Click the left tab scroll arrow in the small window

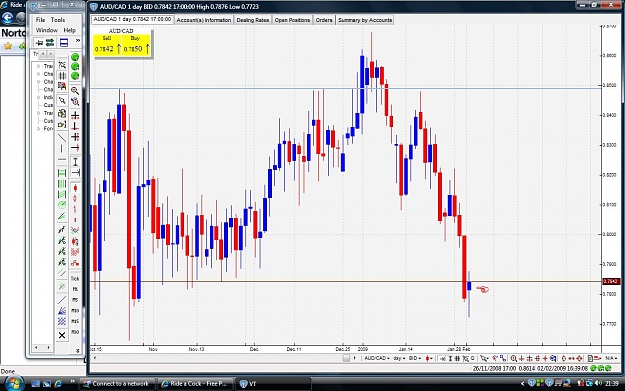(x=43, y=53)
